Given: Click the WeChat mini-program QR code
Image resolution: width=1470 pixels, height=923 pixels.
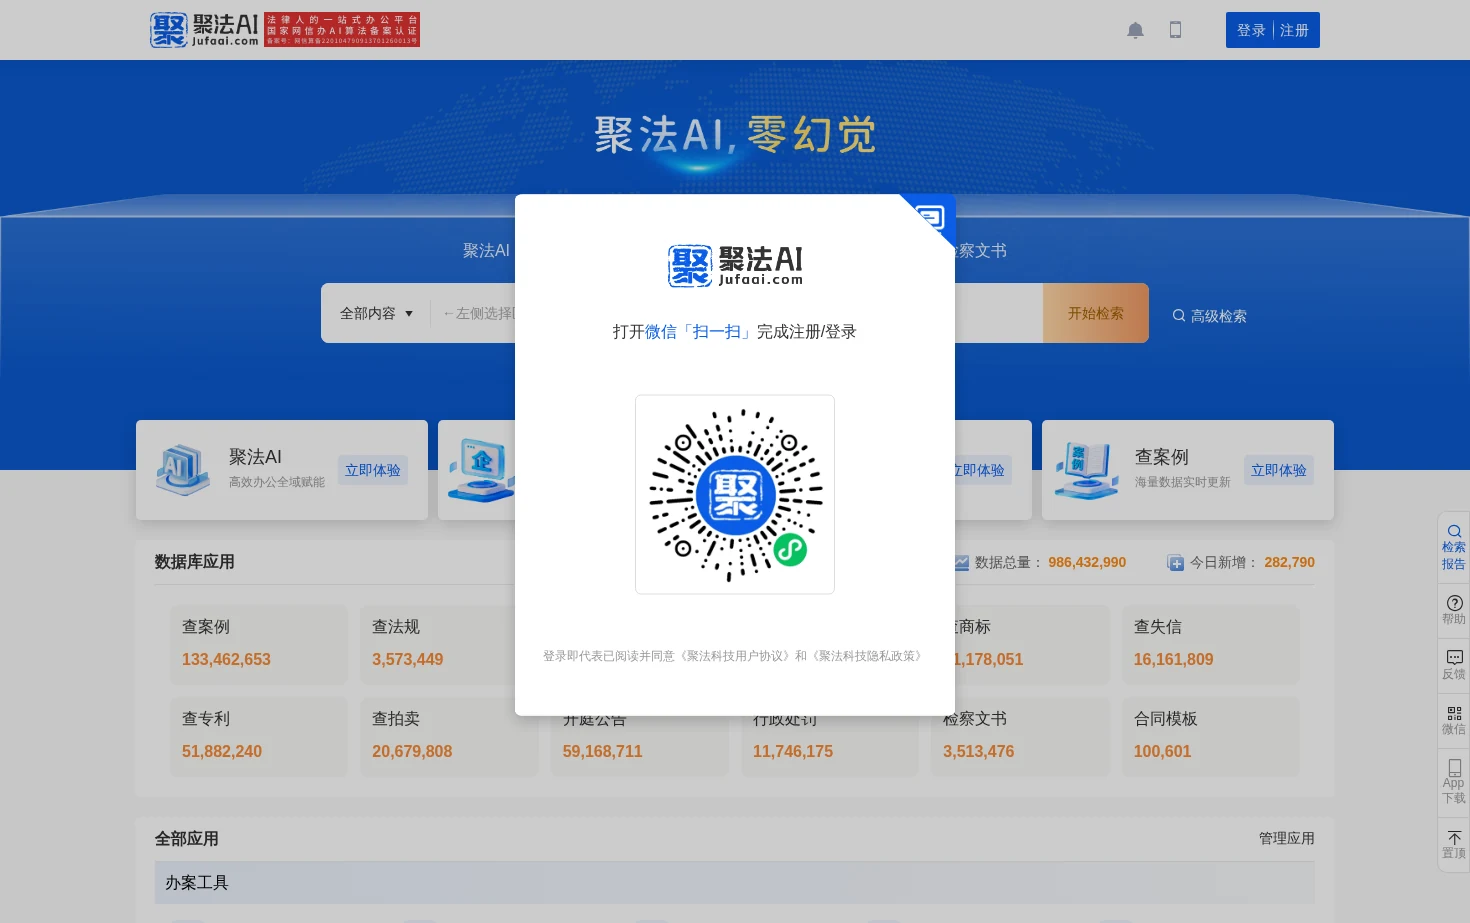Looking at the screenshot, I should click(x=735, y=494).
